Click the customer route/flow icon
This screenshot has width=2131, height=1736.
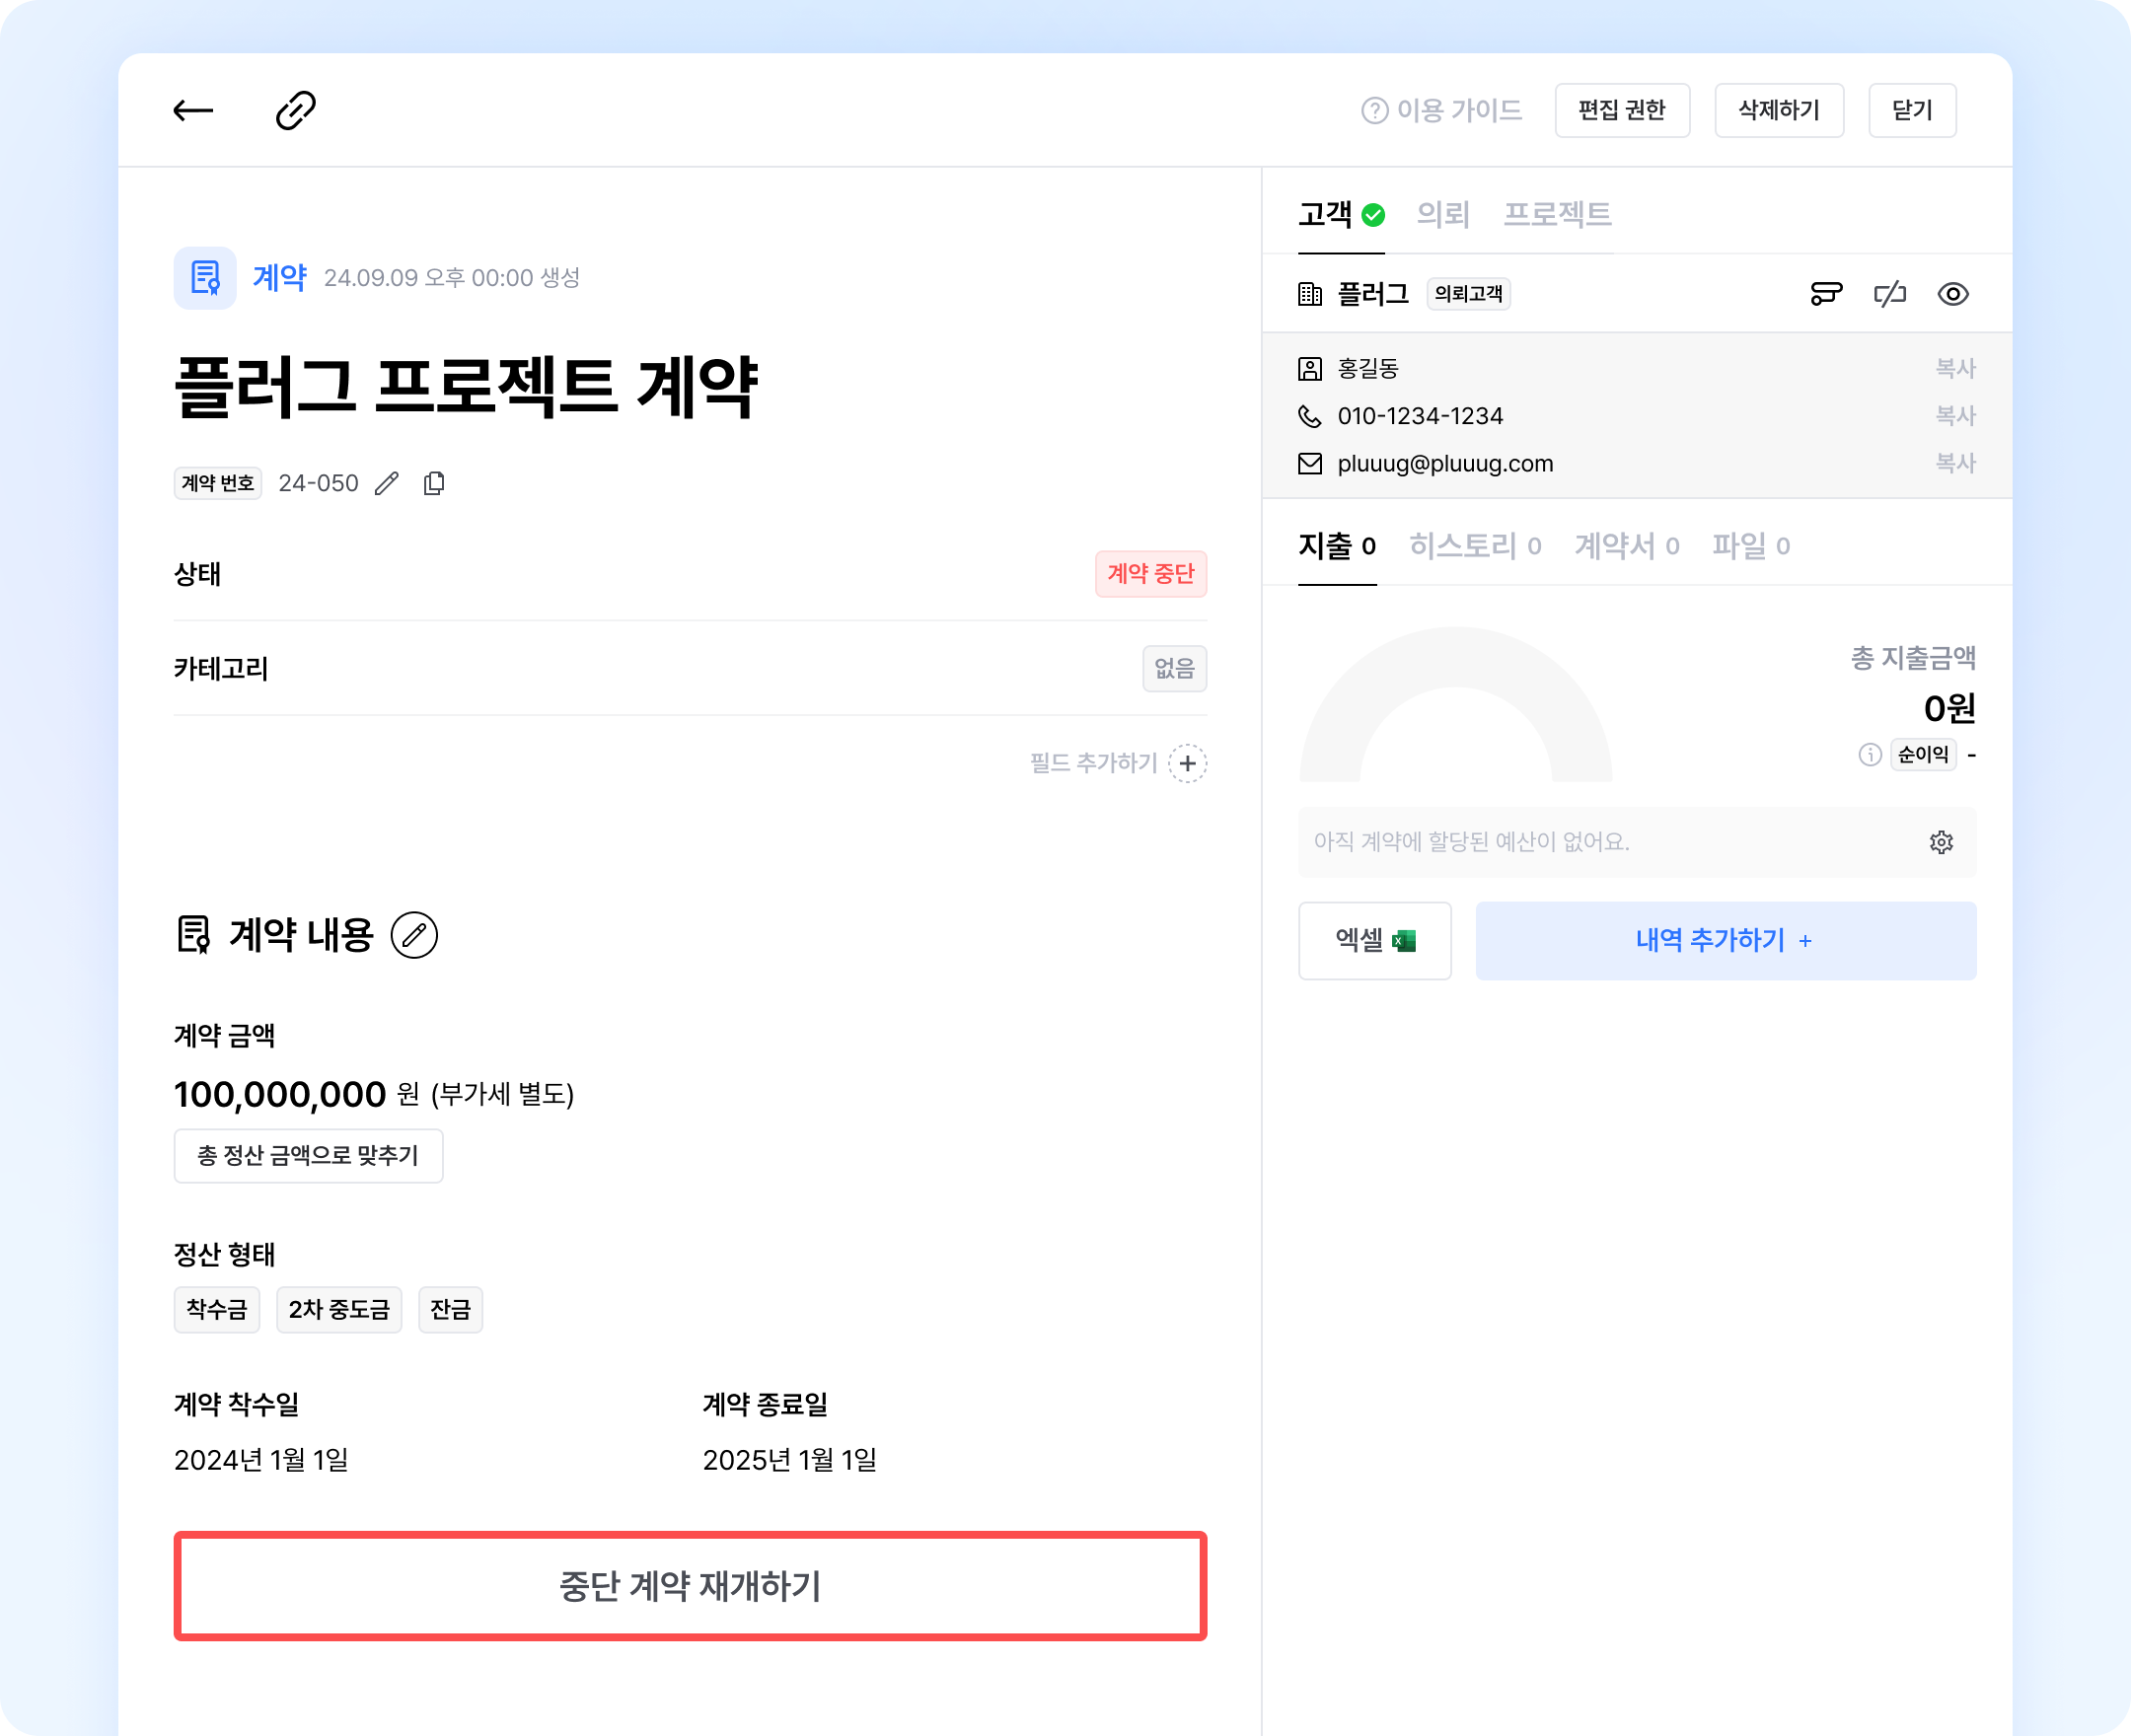pos(1826,294)
